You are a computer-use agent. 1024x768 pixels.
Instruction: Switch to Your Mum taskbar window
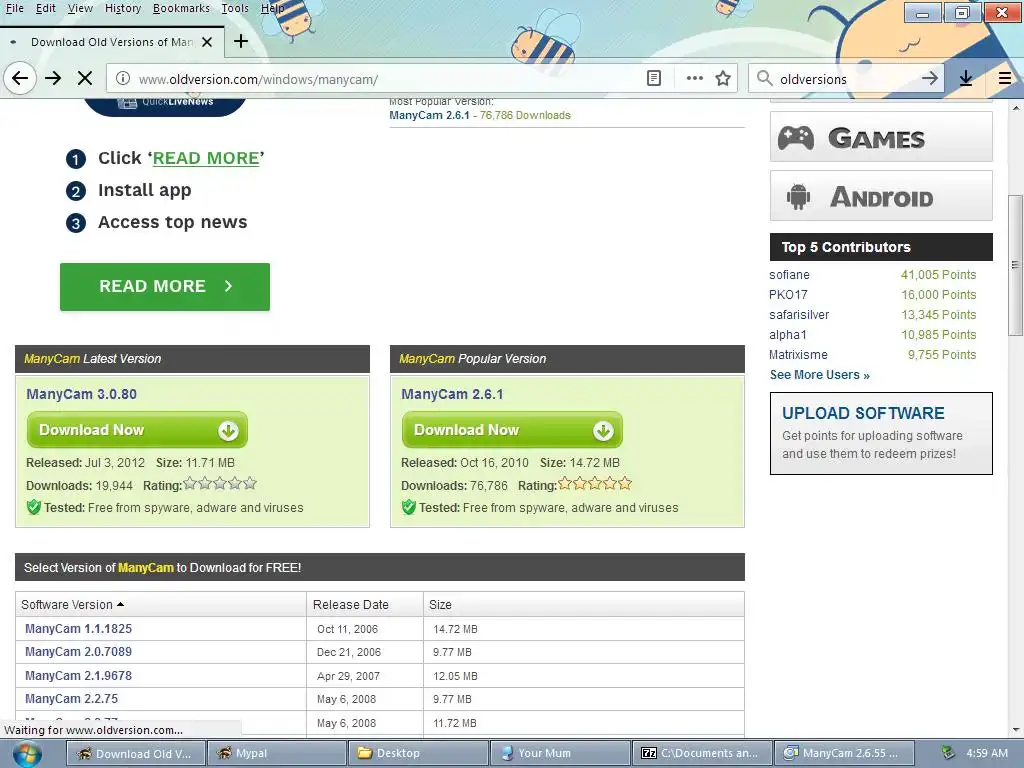pos(560,753)
